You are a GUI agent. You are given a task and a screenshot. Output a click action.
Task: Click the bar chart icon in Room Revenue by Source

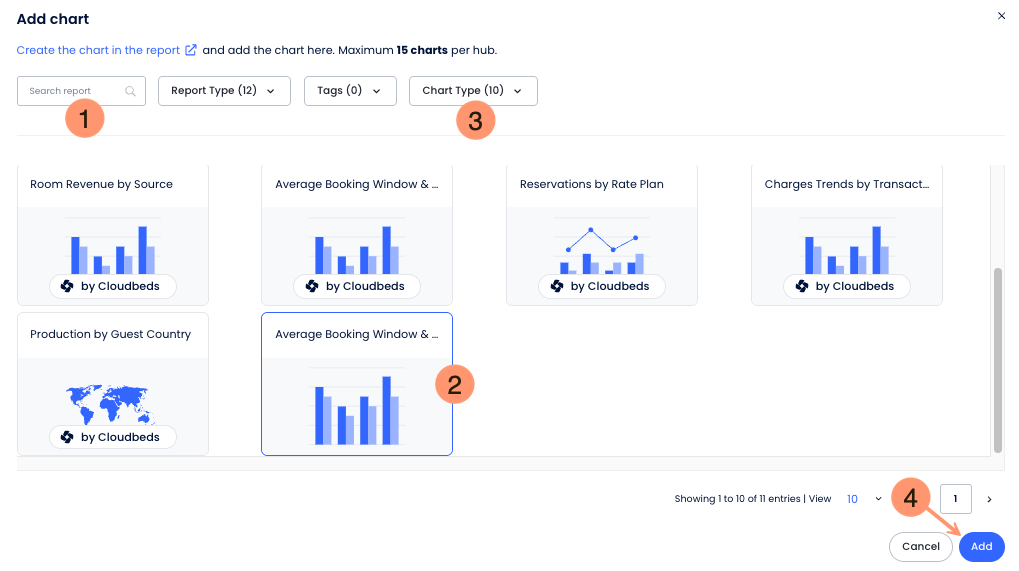[113, 250]
